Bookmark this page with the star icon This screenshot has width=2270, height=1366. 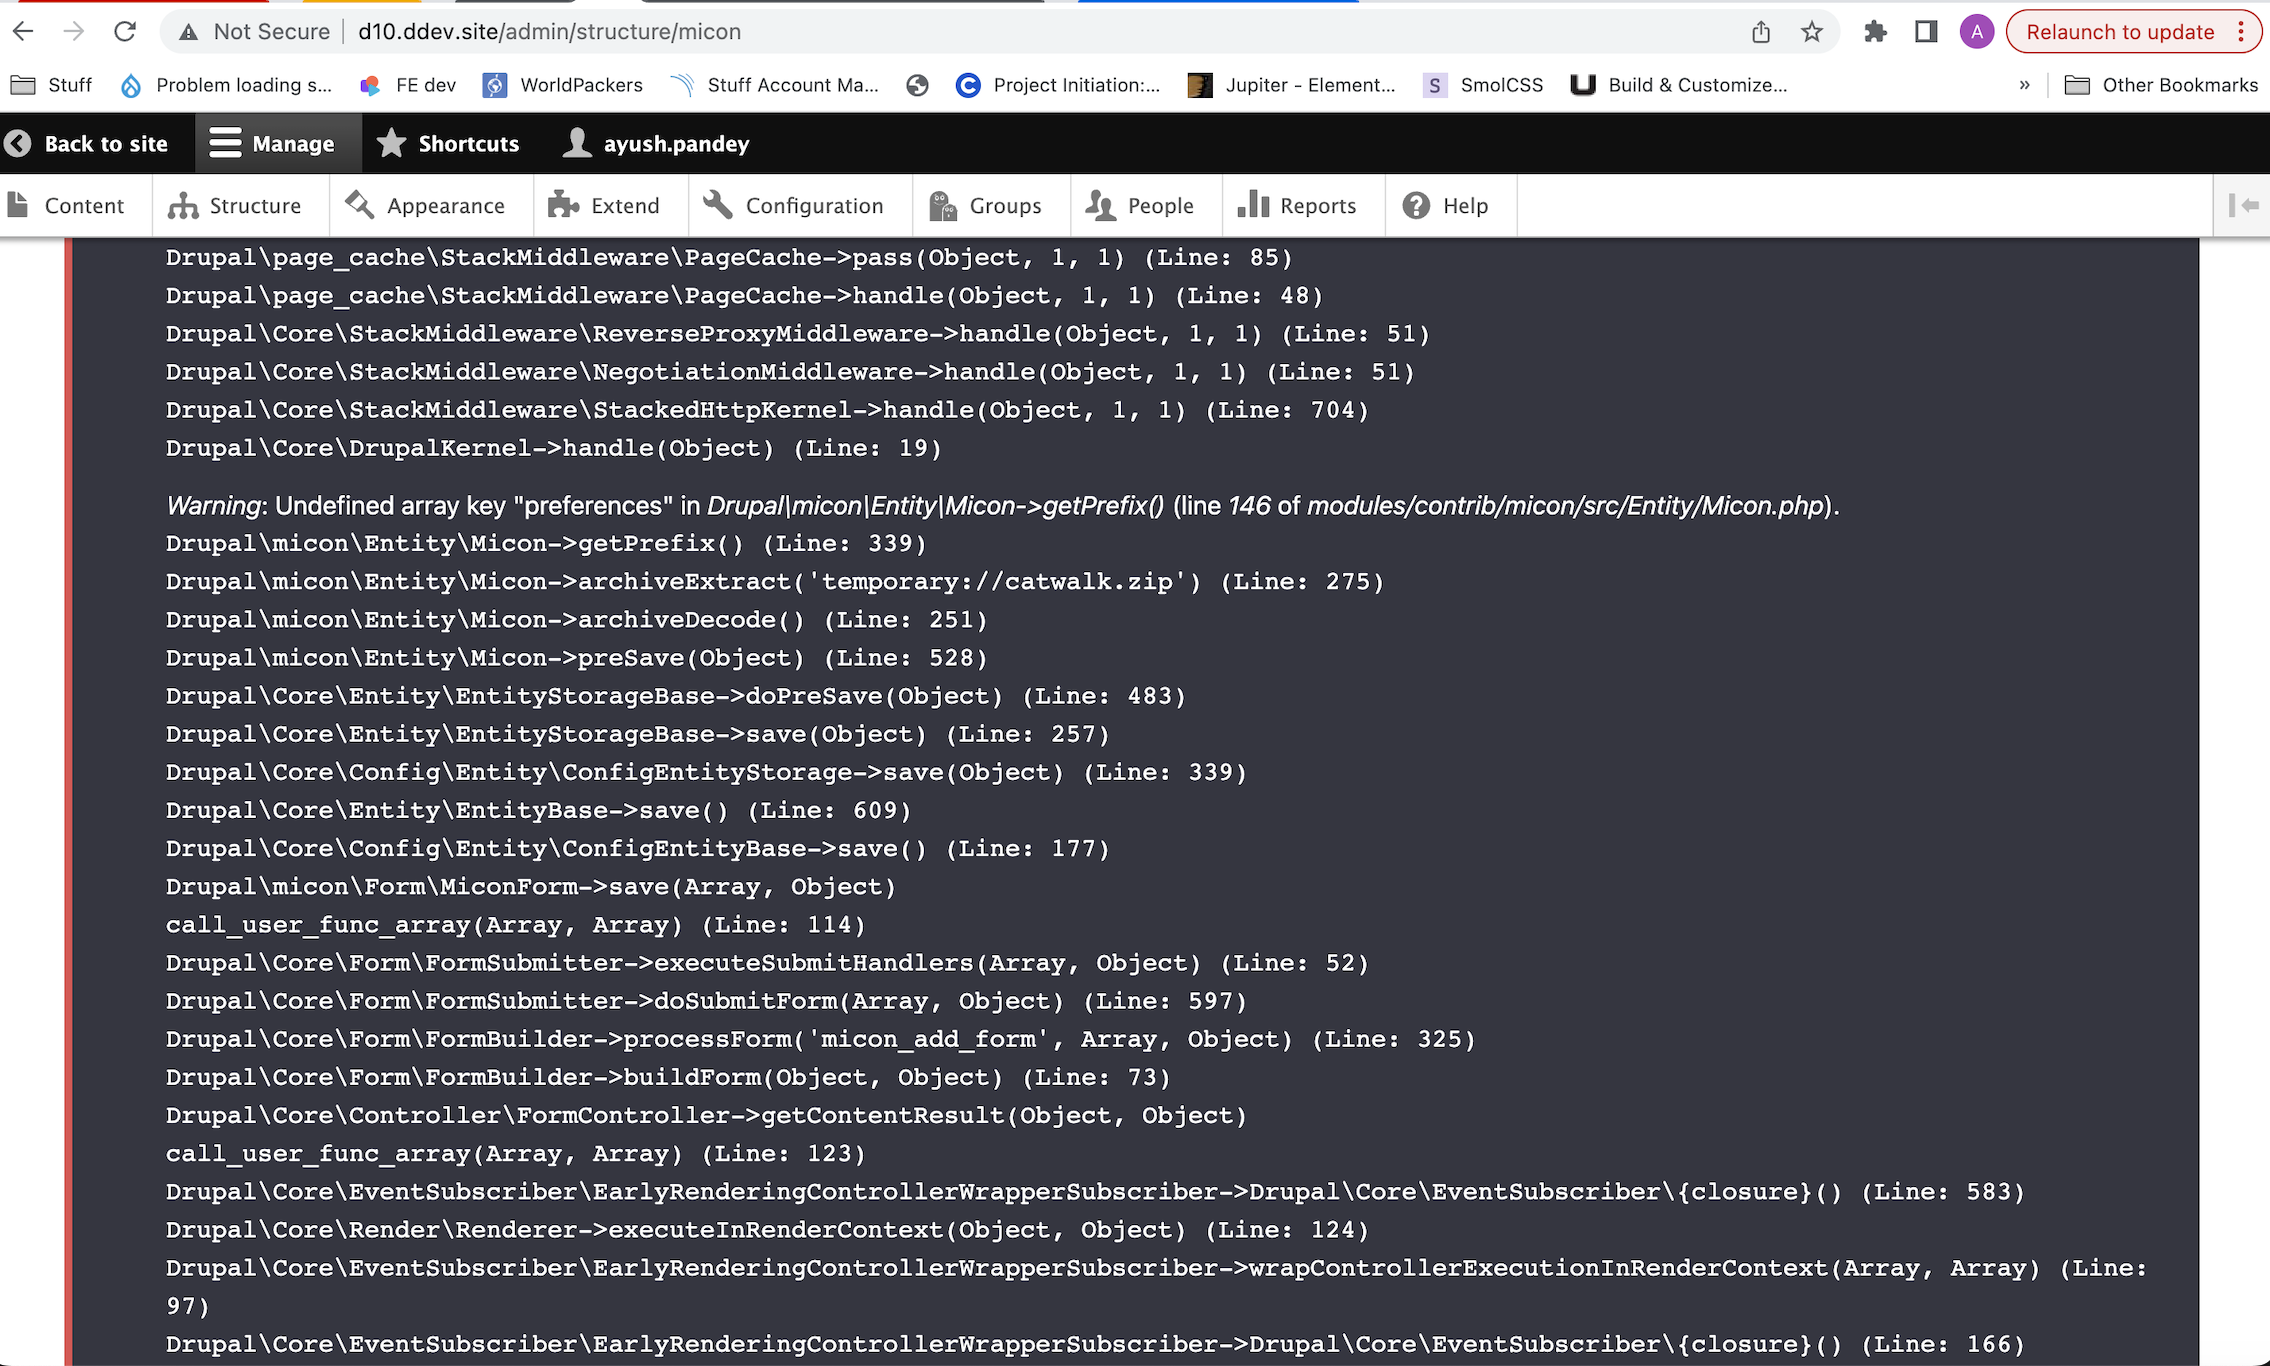1811,31
